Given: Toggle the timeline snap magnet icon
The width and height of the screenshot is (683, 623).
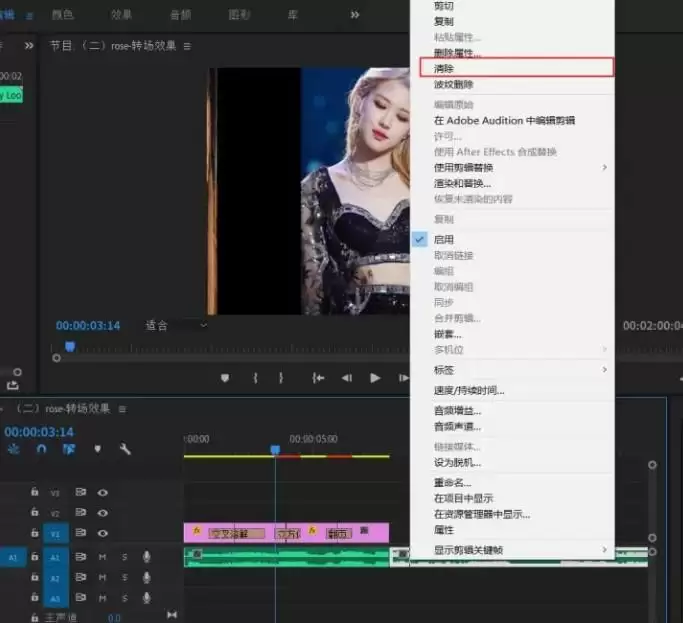Looking at the screenshot, I should 41,450.
